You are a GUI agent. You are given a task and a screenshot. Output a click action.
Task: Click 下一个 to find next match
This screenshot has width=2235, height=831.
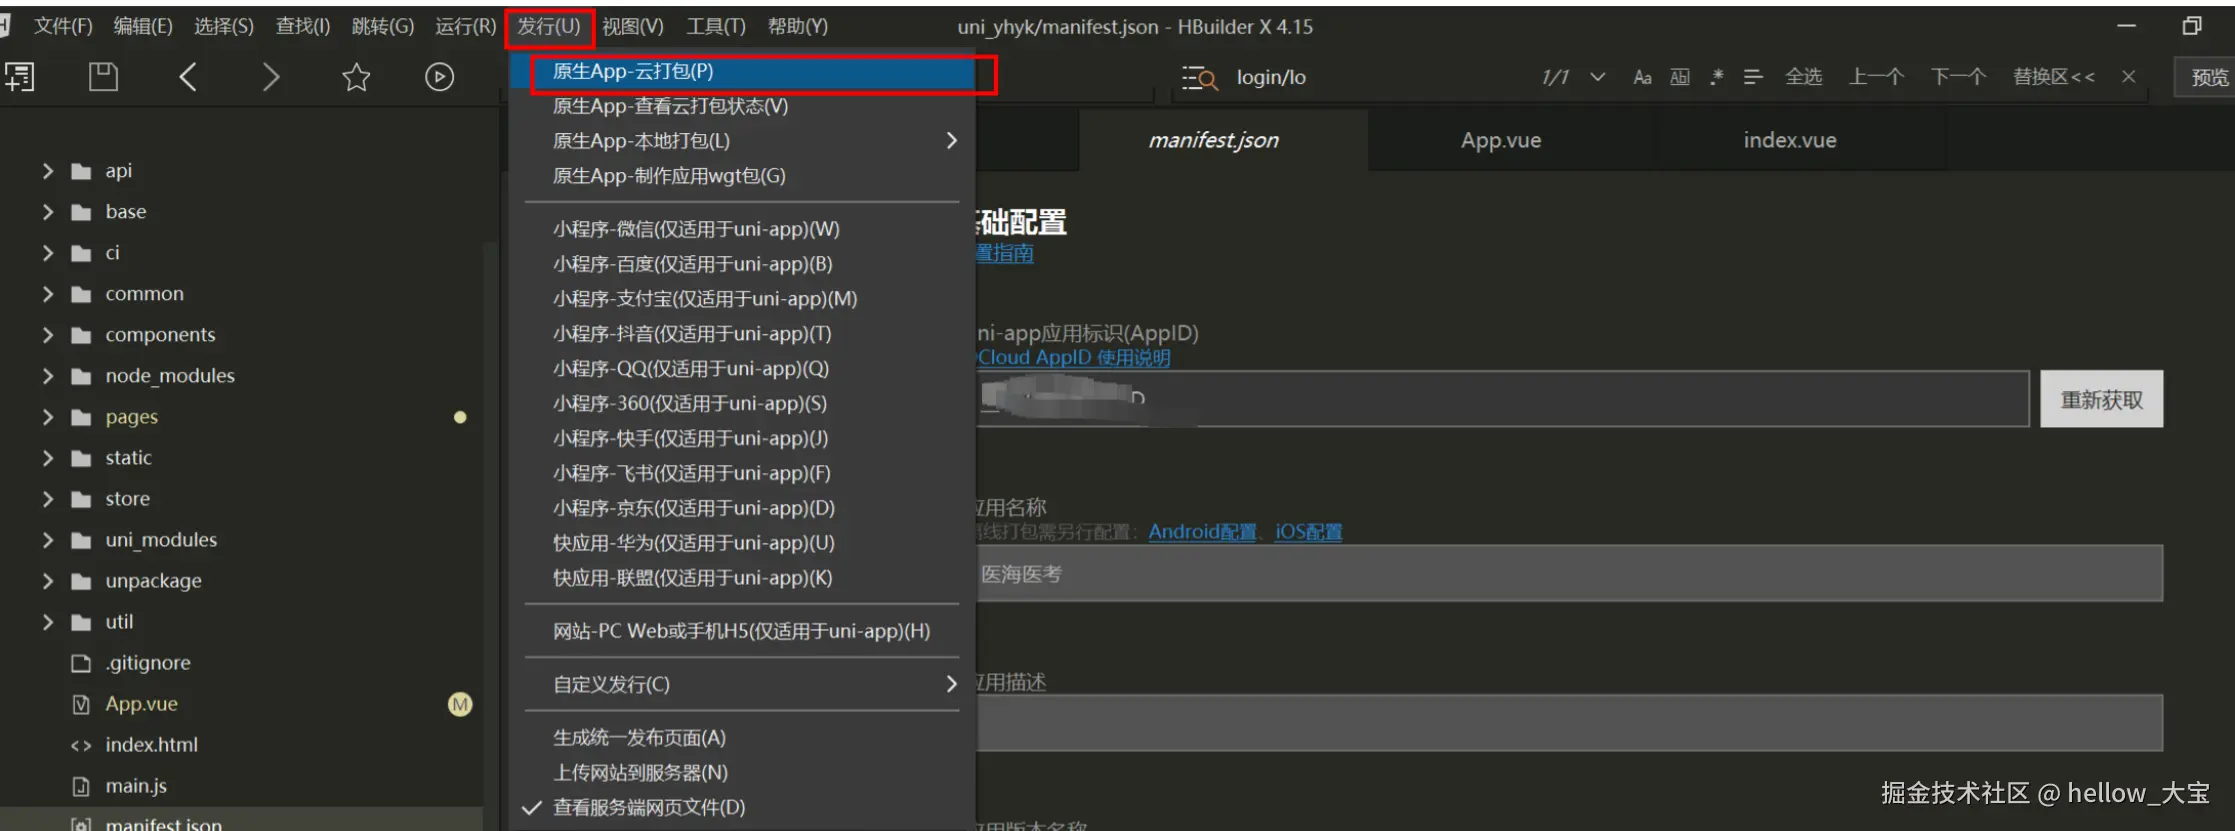[x=1958, y=77]
